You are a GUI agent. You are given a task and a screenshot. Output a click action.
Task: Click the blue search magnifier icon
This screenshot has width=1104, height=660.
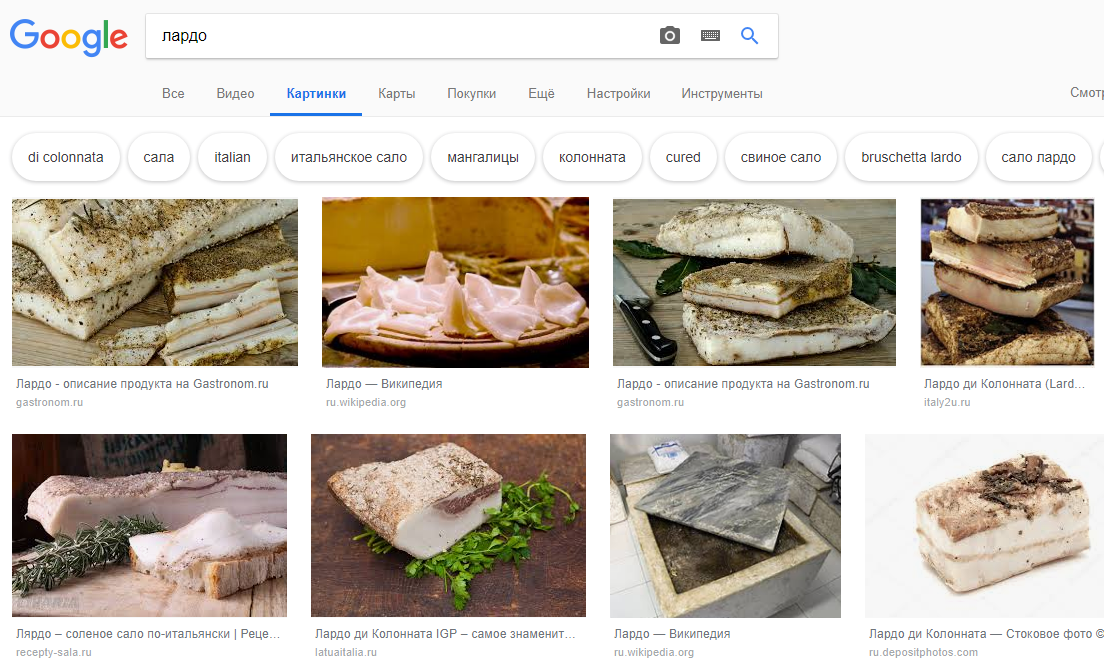749,35
